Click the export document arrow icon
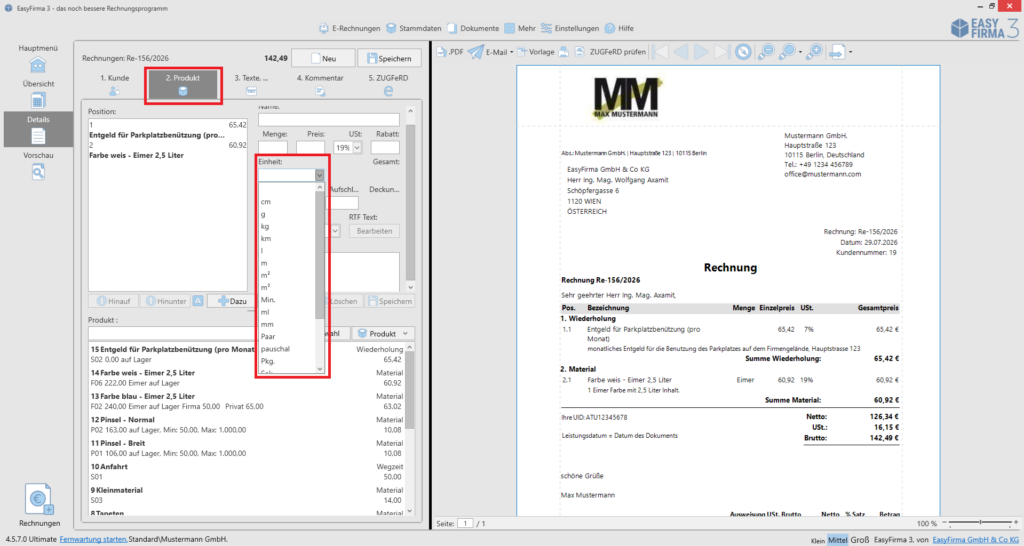This screenshot has width=1024, height=546. pyautogui.click(x=837, y=52)
